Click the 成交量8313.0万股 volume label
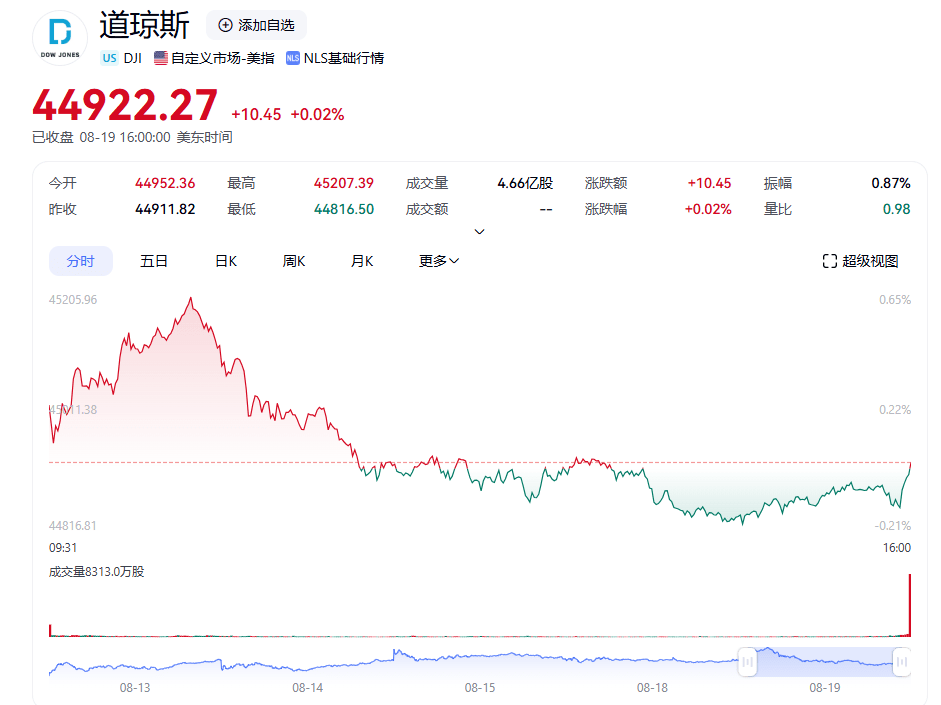This screenshot has height=705, width=941. point(97,572)
